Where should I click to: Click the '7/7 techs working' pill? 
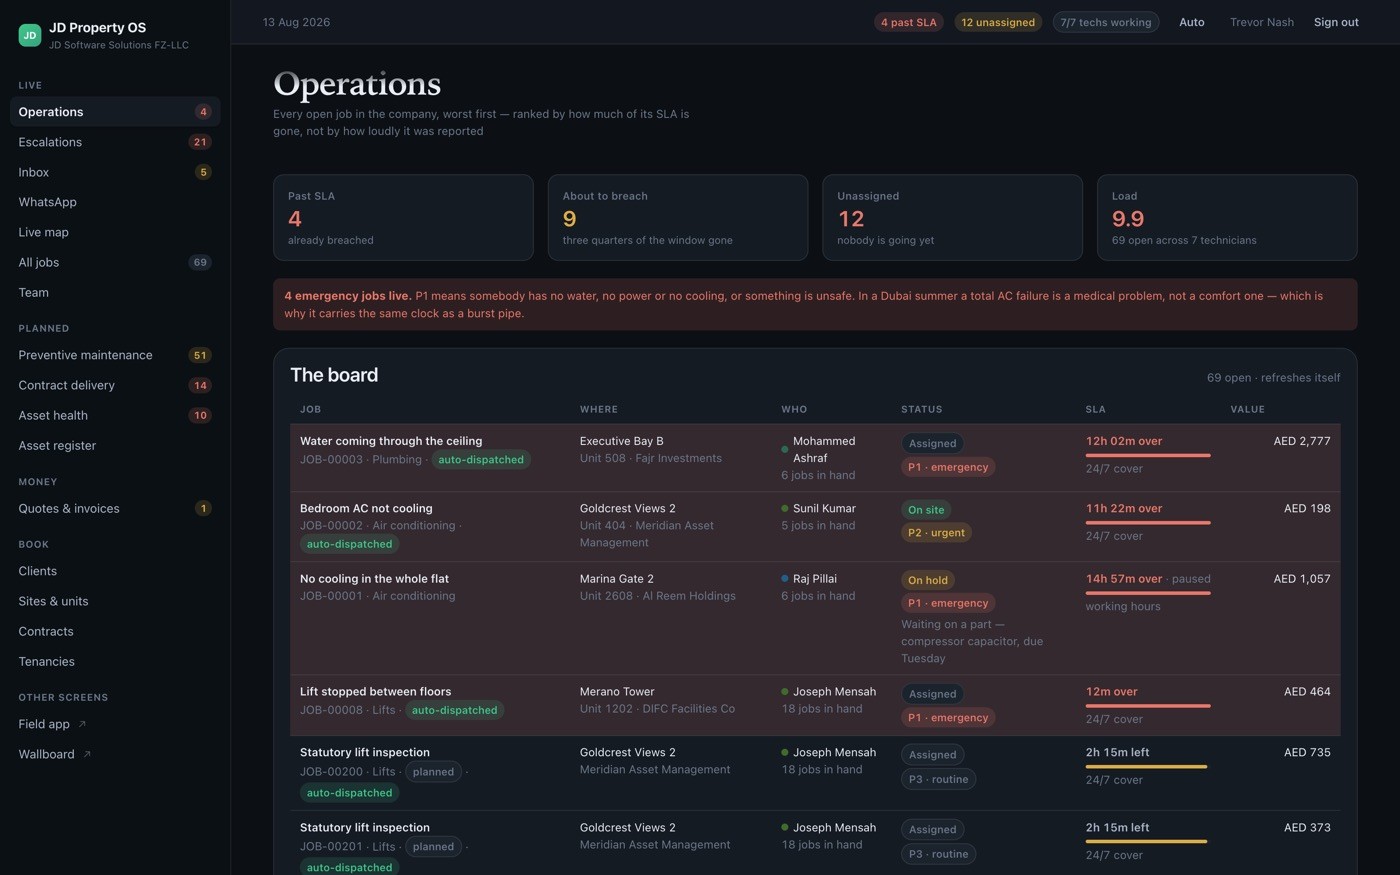(1106, 22)
